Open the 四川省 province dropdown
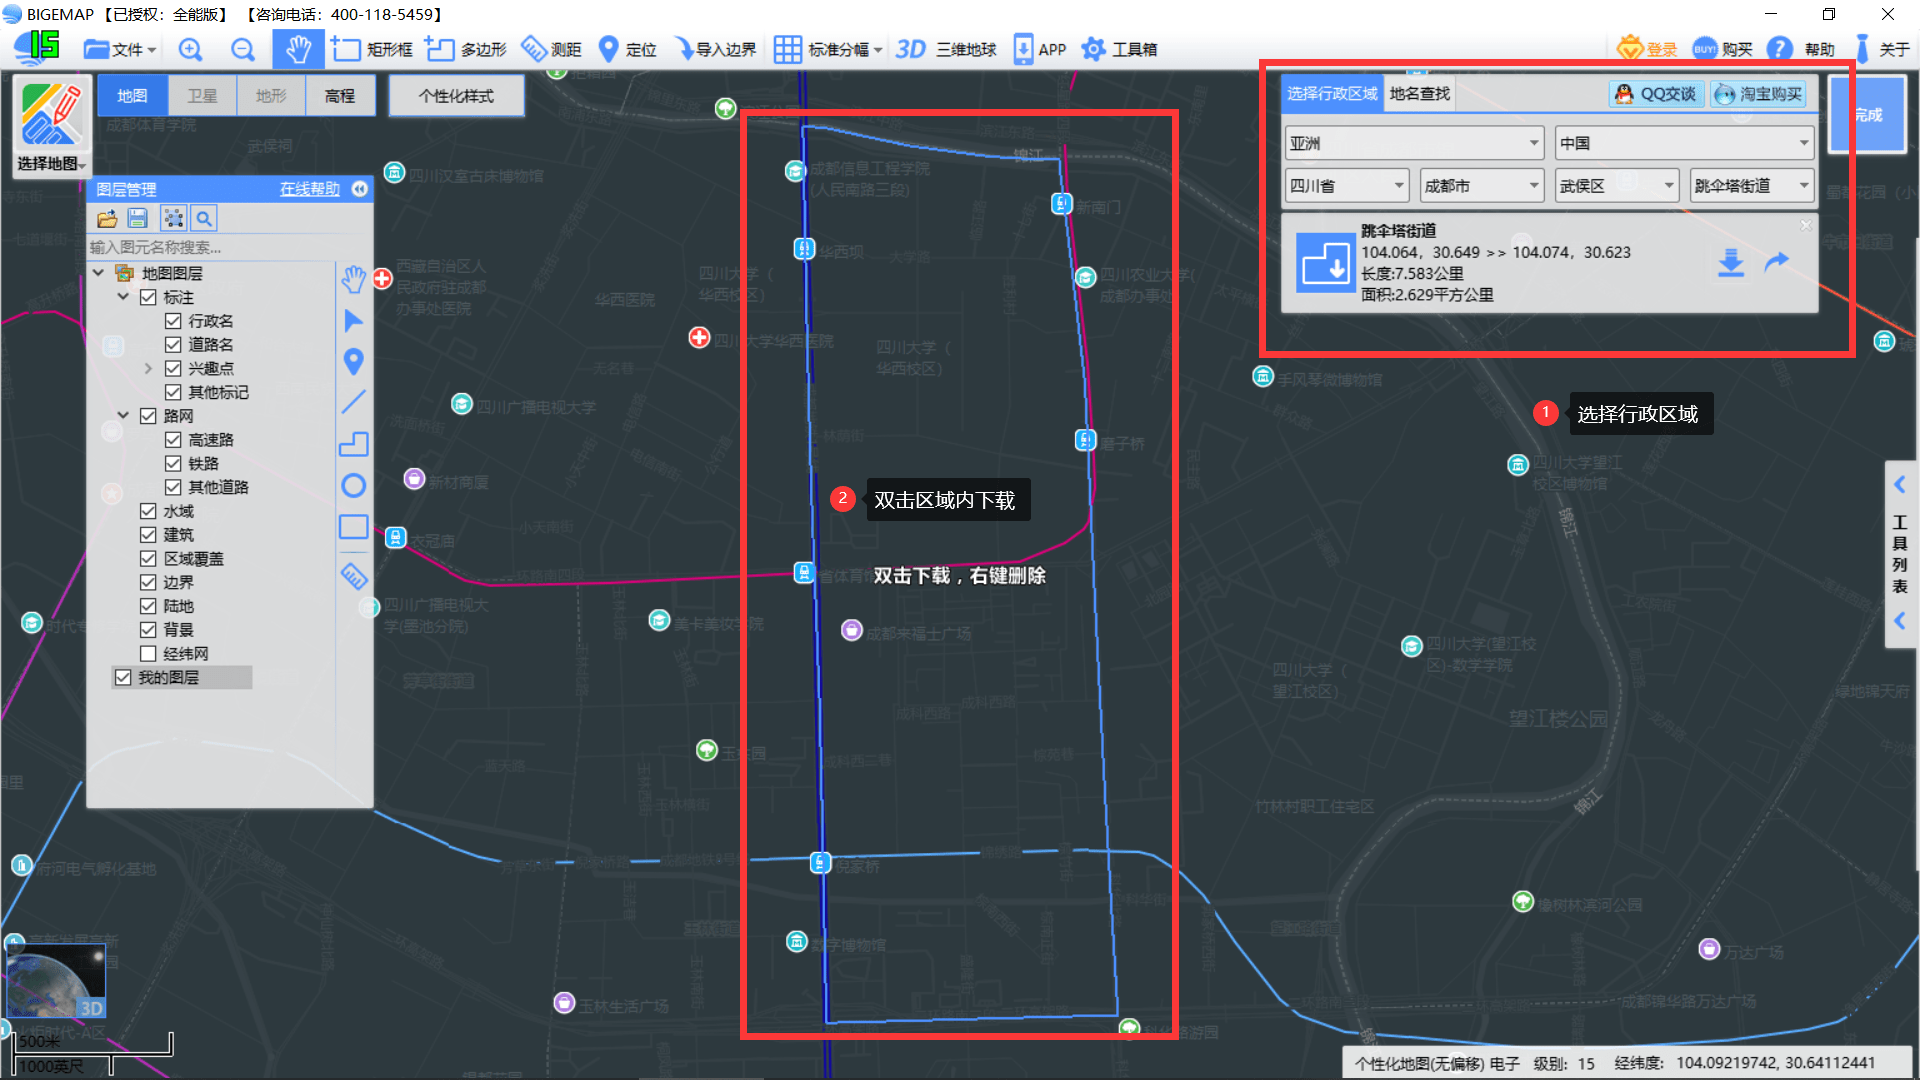This screenshot has height=1080, width=1920. 1347,186
